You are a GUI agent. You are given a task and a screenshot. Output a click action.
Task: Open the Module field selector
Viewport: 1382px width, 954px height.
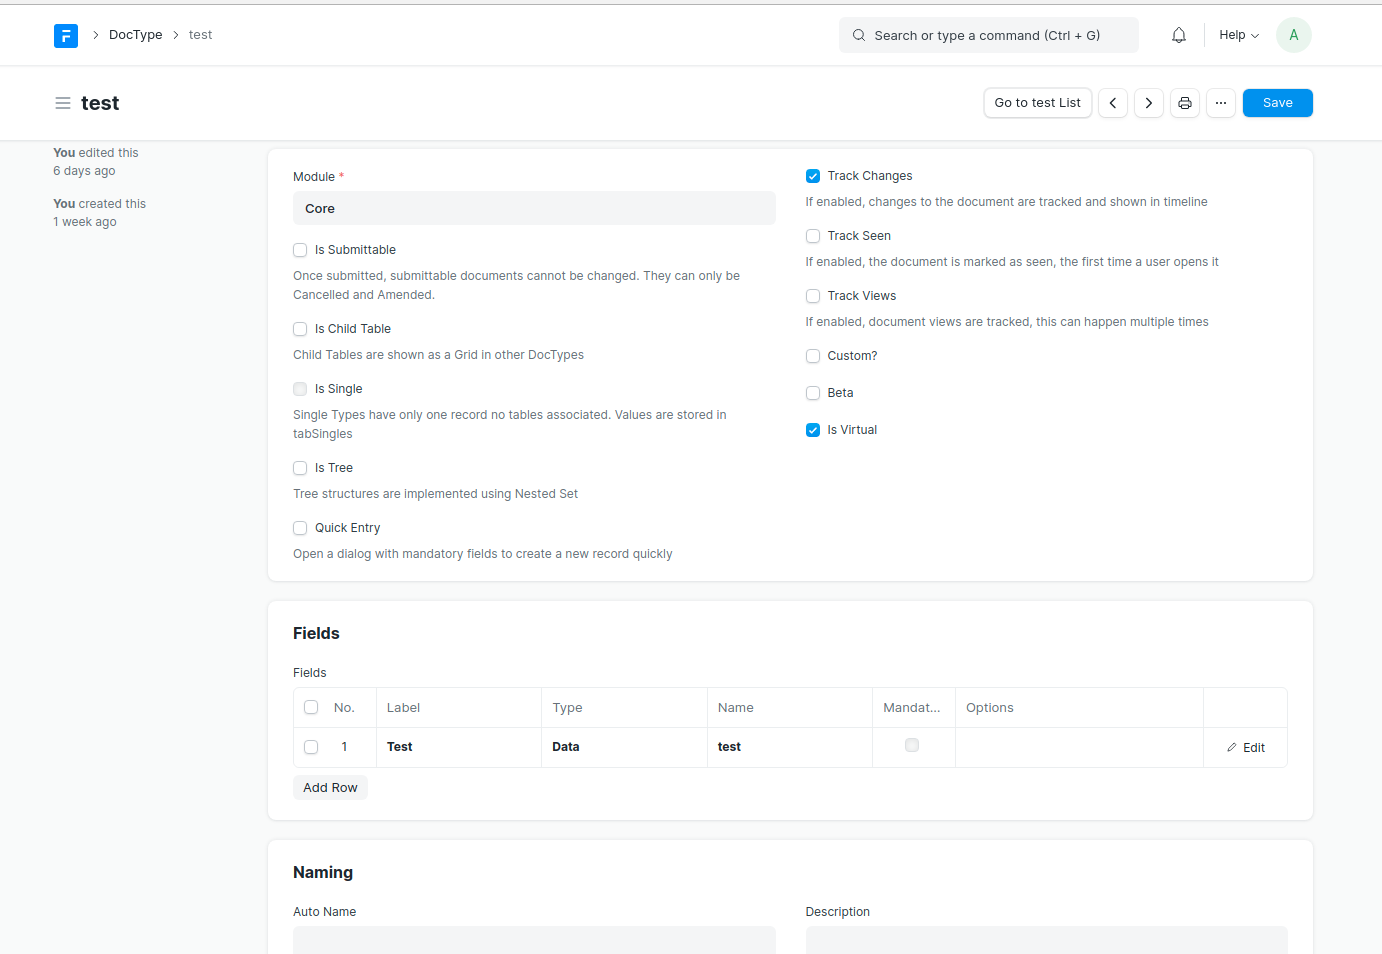534,209
